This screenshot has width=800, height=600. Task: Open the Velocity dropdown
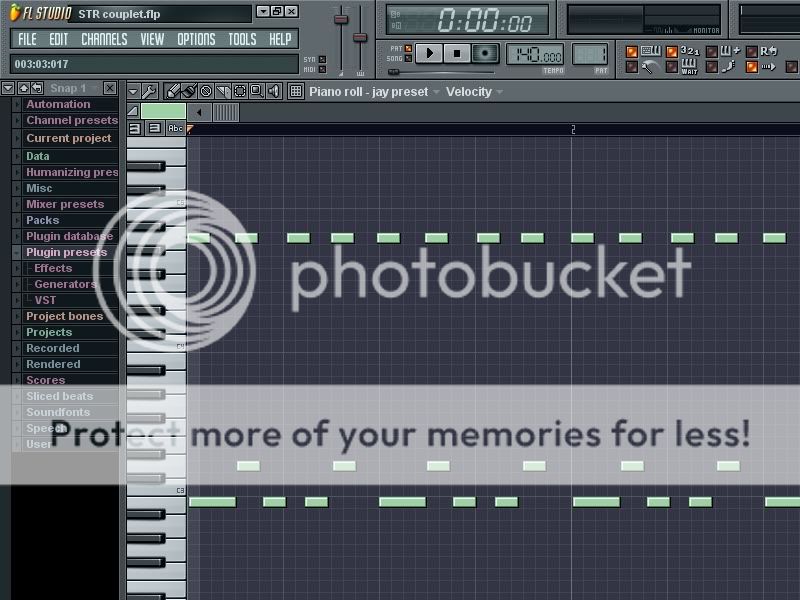click(x=474, y=92)
